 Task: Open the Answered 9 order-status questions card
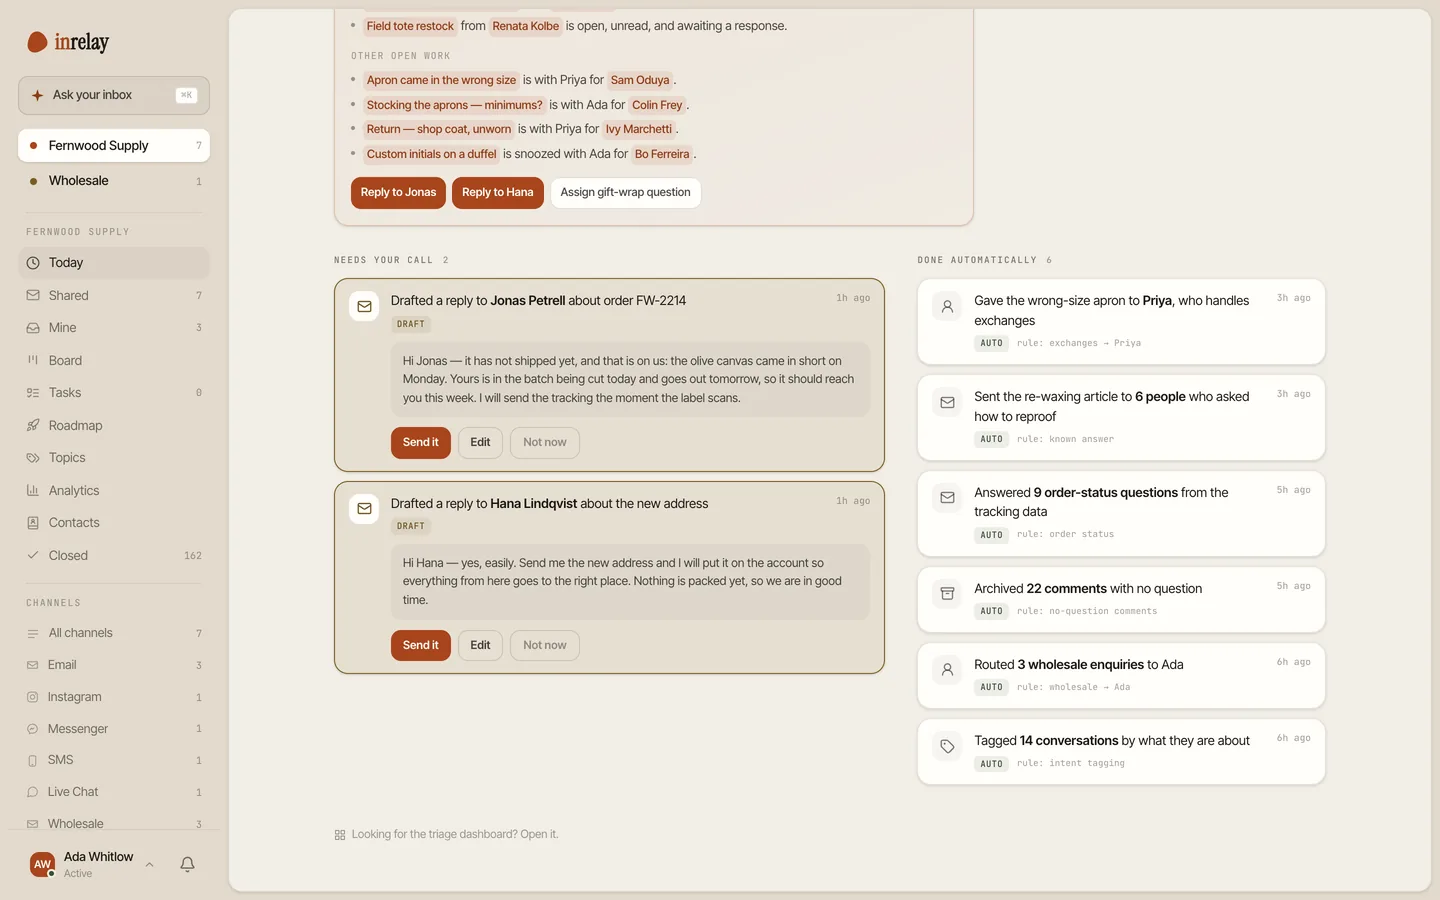pos(1121,513)
